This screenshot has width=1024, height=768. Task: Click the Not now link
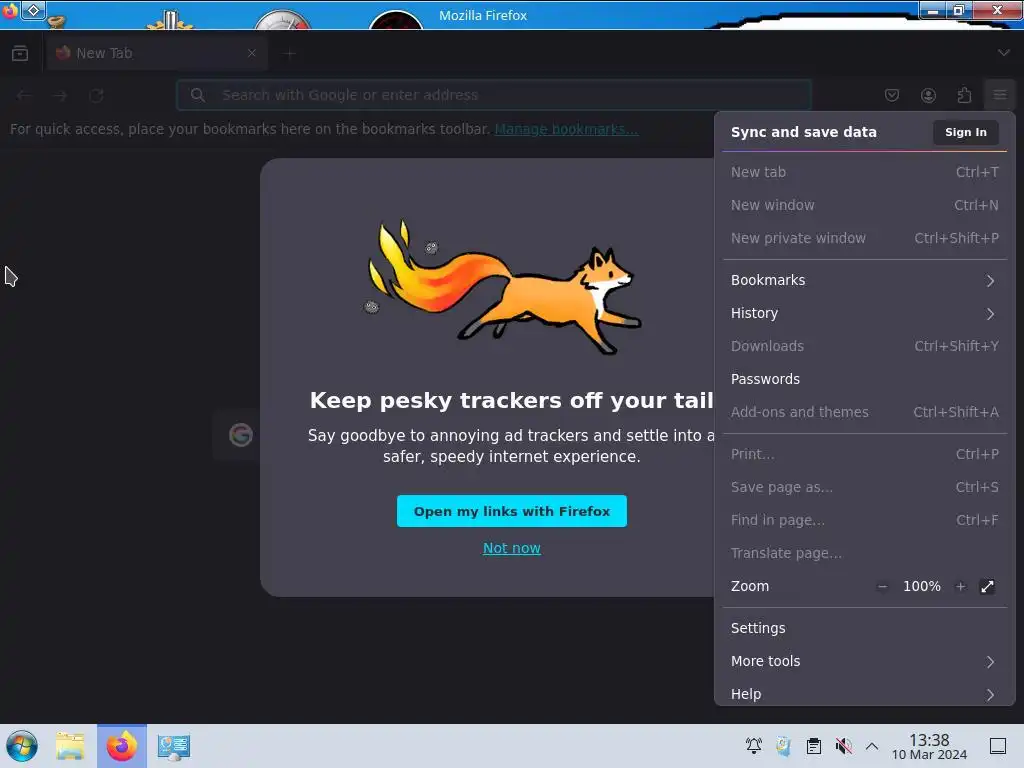point(511,548)
